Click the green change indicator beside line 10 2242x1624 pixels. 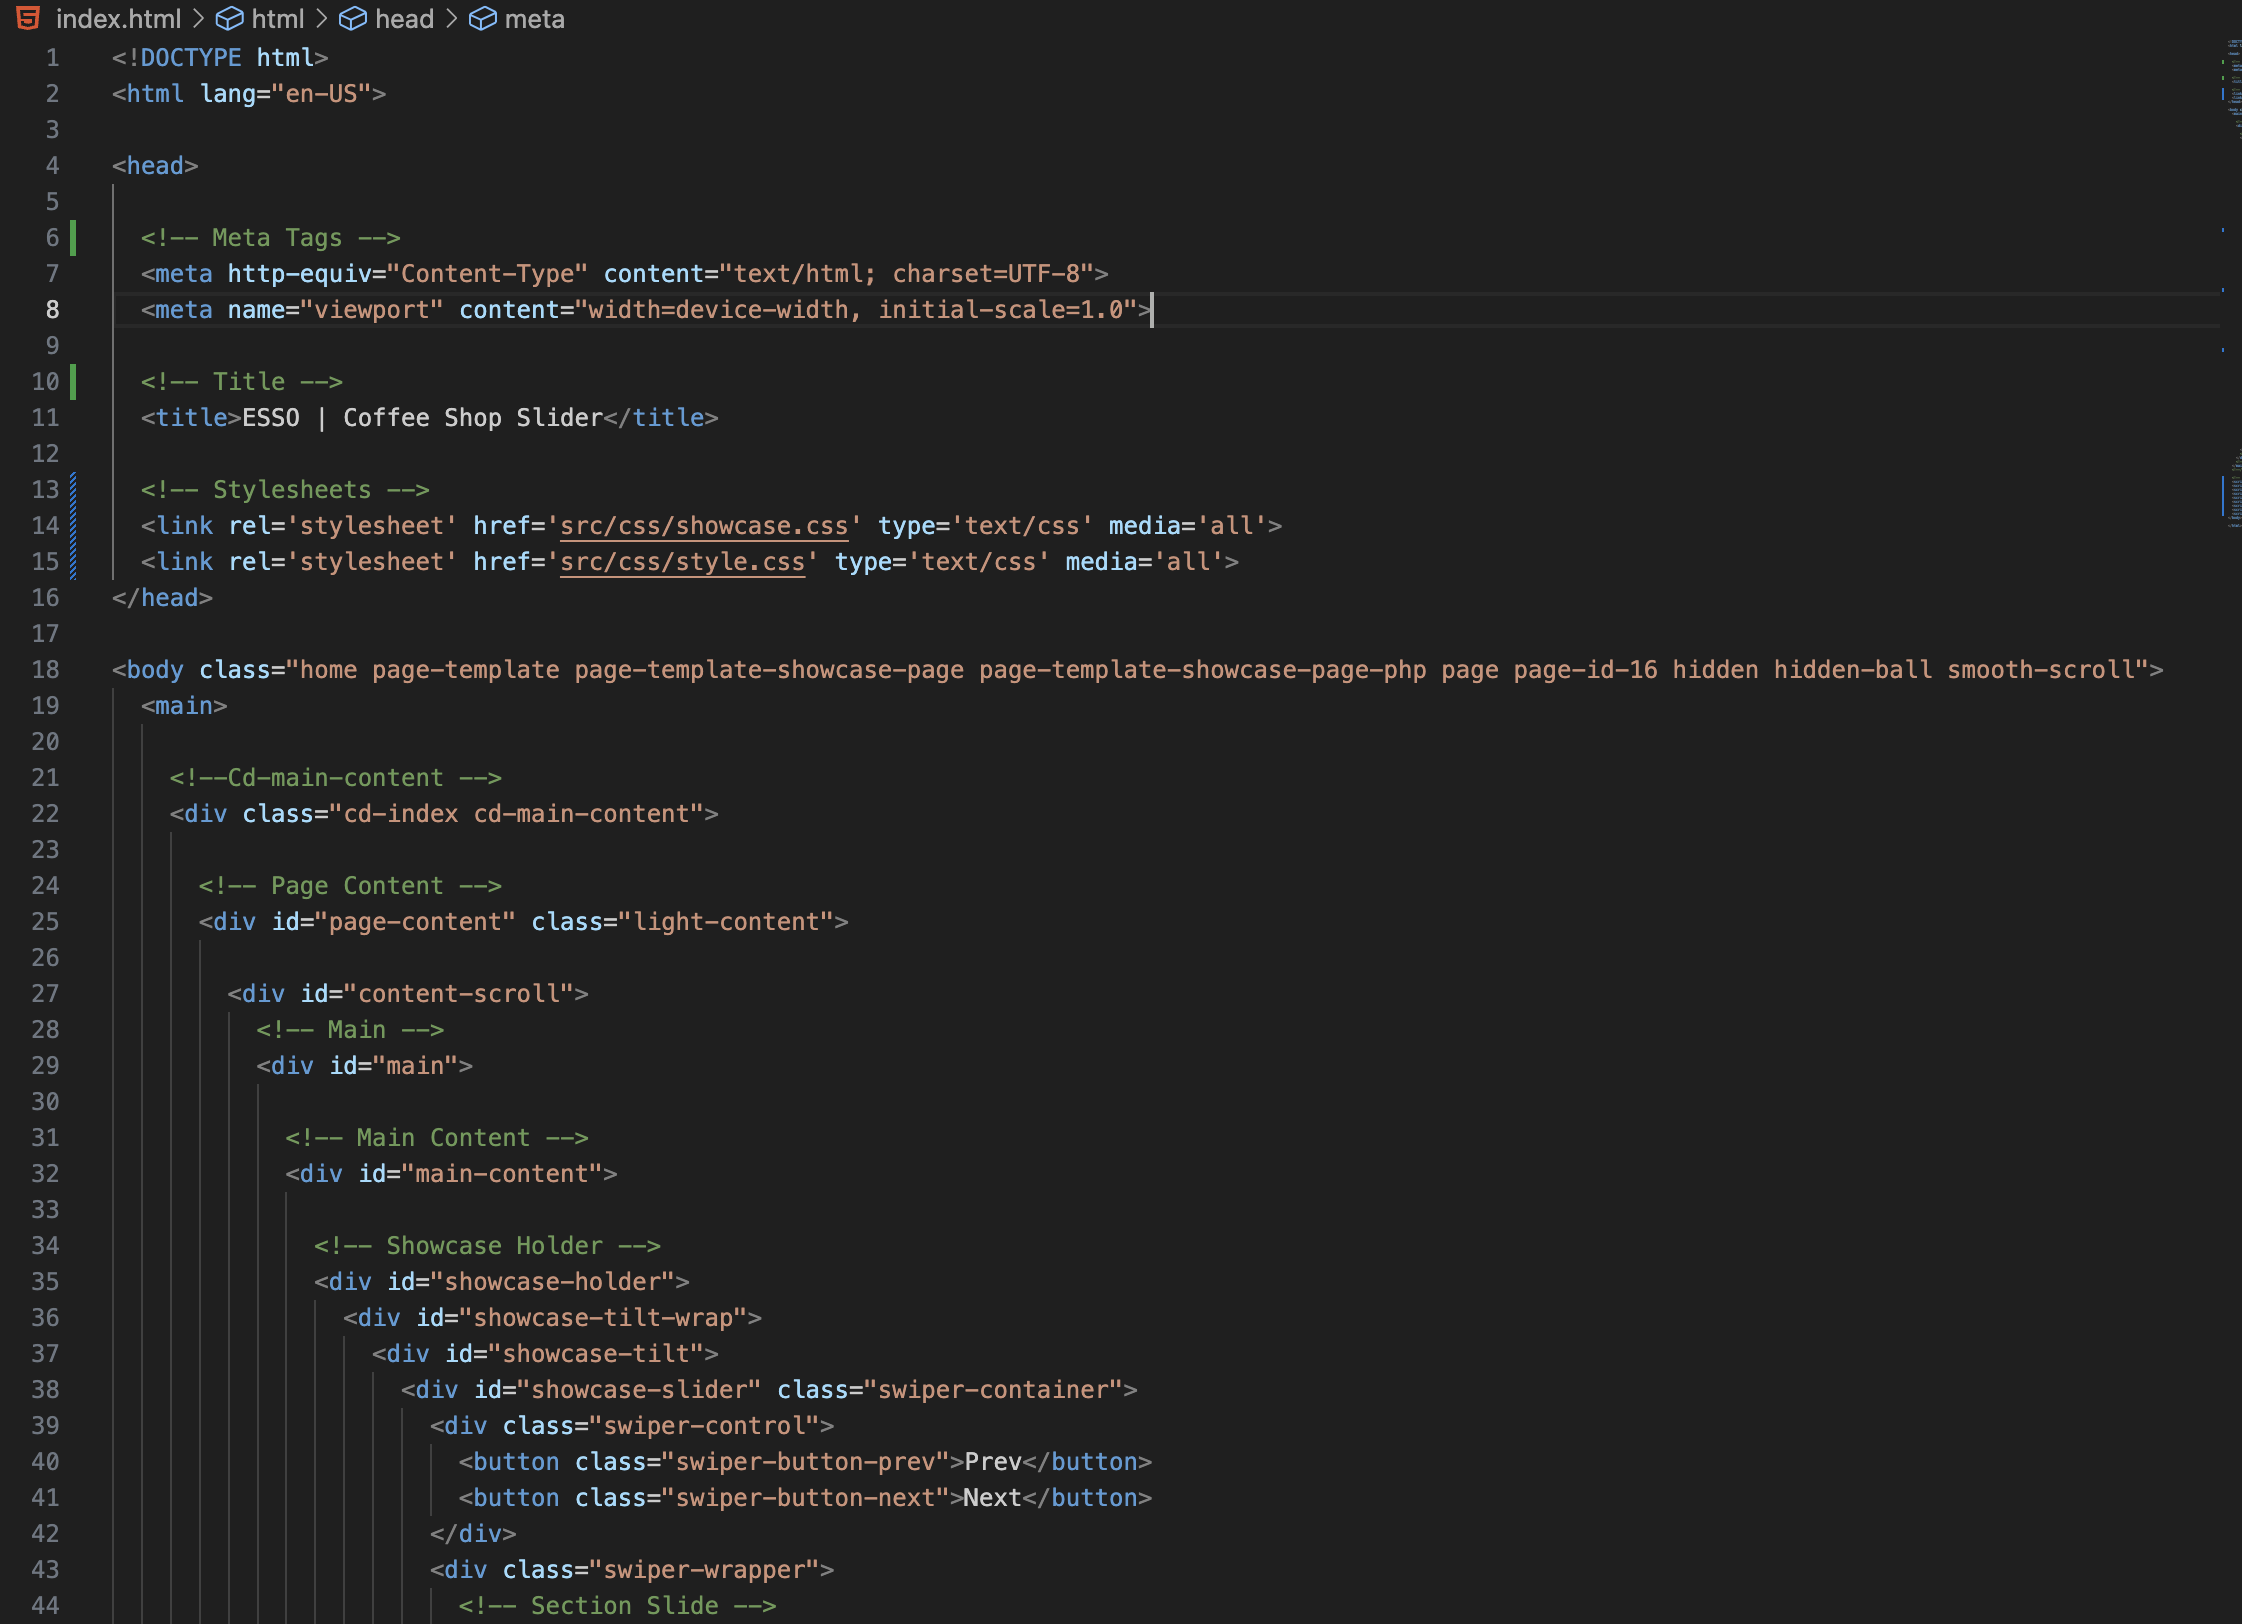coord(75,381)
